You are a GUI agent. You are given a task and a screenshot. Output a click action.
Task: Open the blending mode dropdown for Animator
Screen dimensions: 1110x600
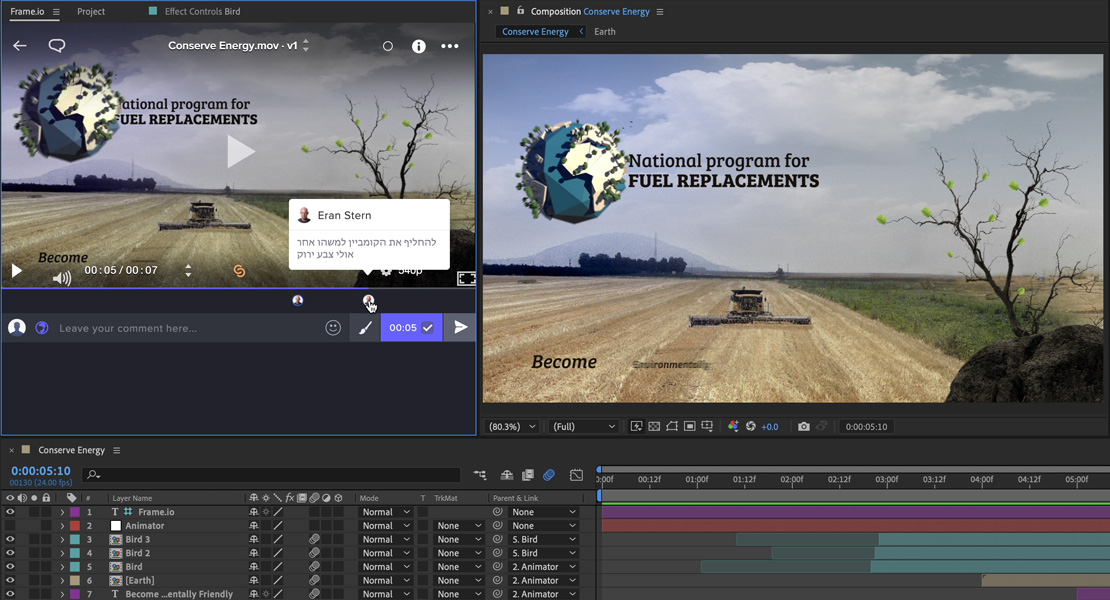click(386, 525)
